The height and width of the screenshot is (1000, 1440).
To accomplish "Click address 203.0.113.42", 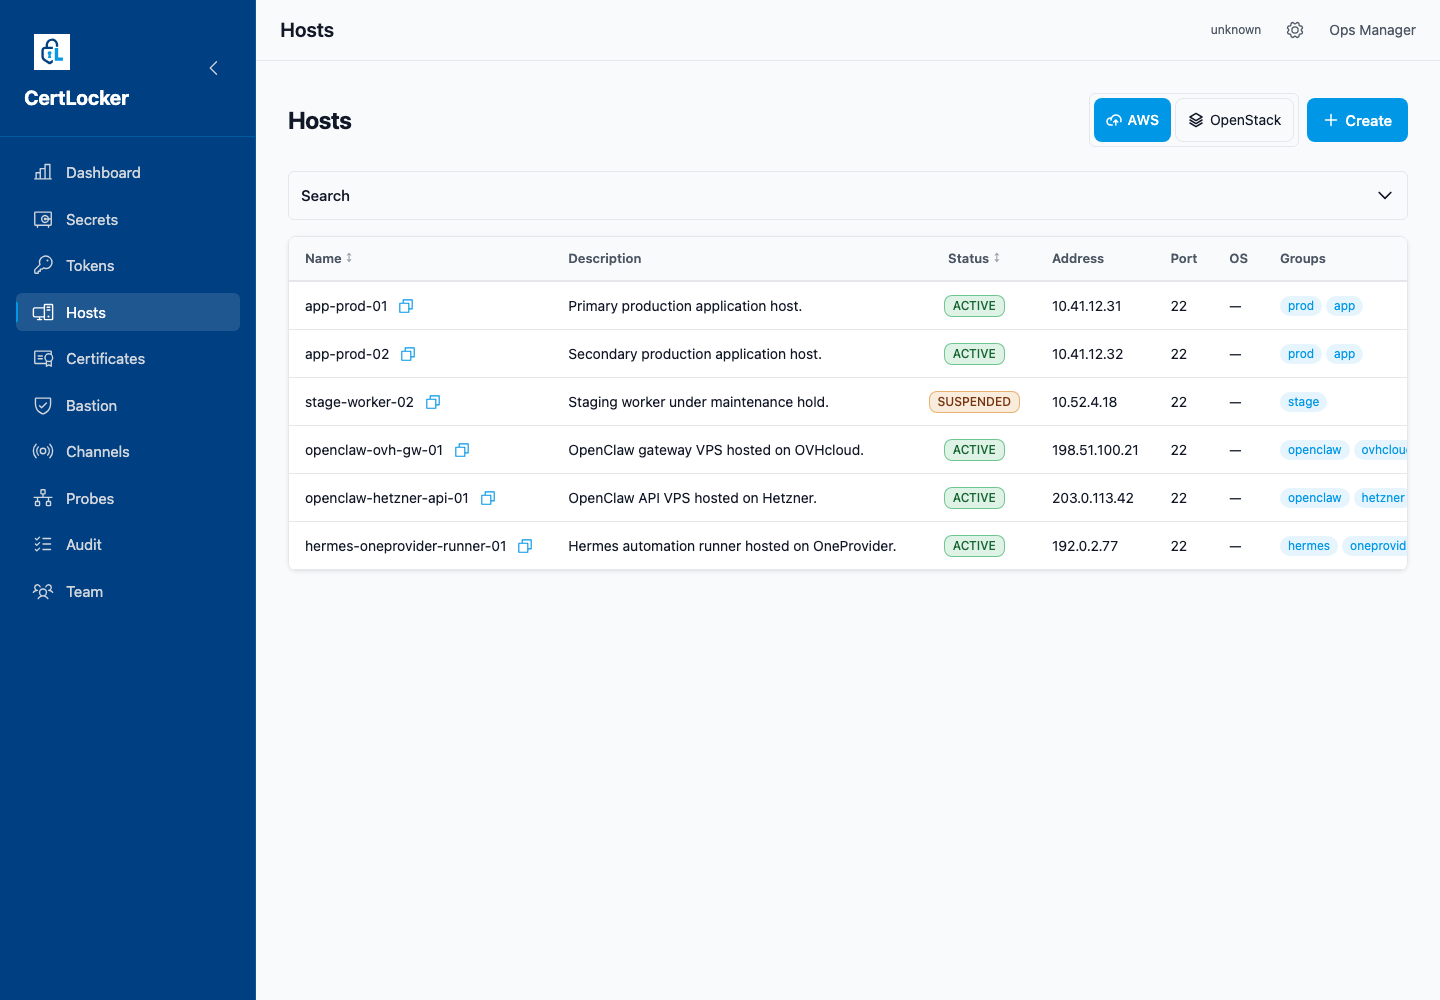I will pos(1093,498).
